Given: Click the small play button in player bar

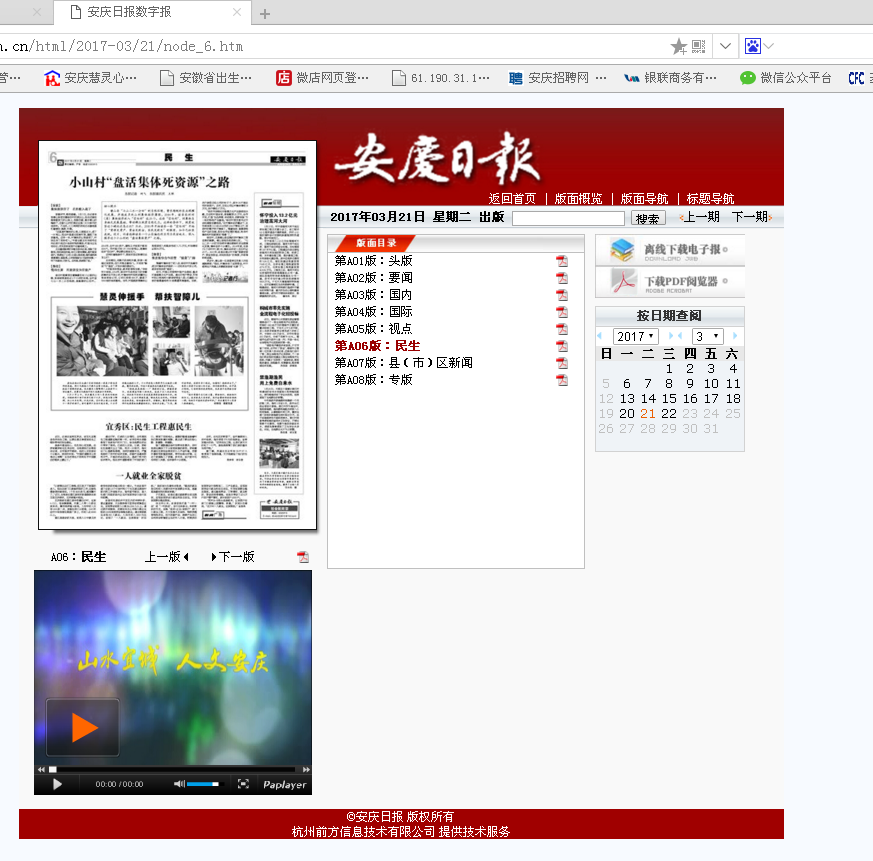Looking at the screenshot, I should (x=57, y=784).
